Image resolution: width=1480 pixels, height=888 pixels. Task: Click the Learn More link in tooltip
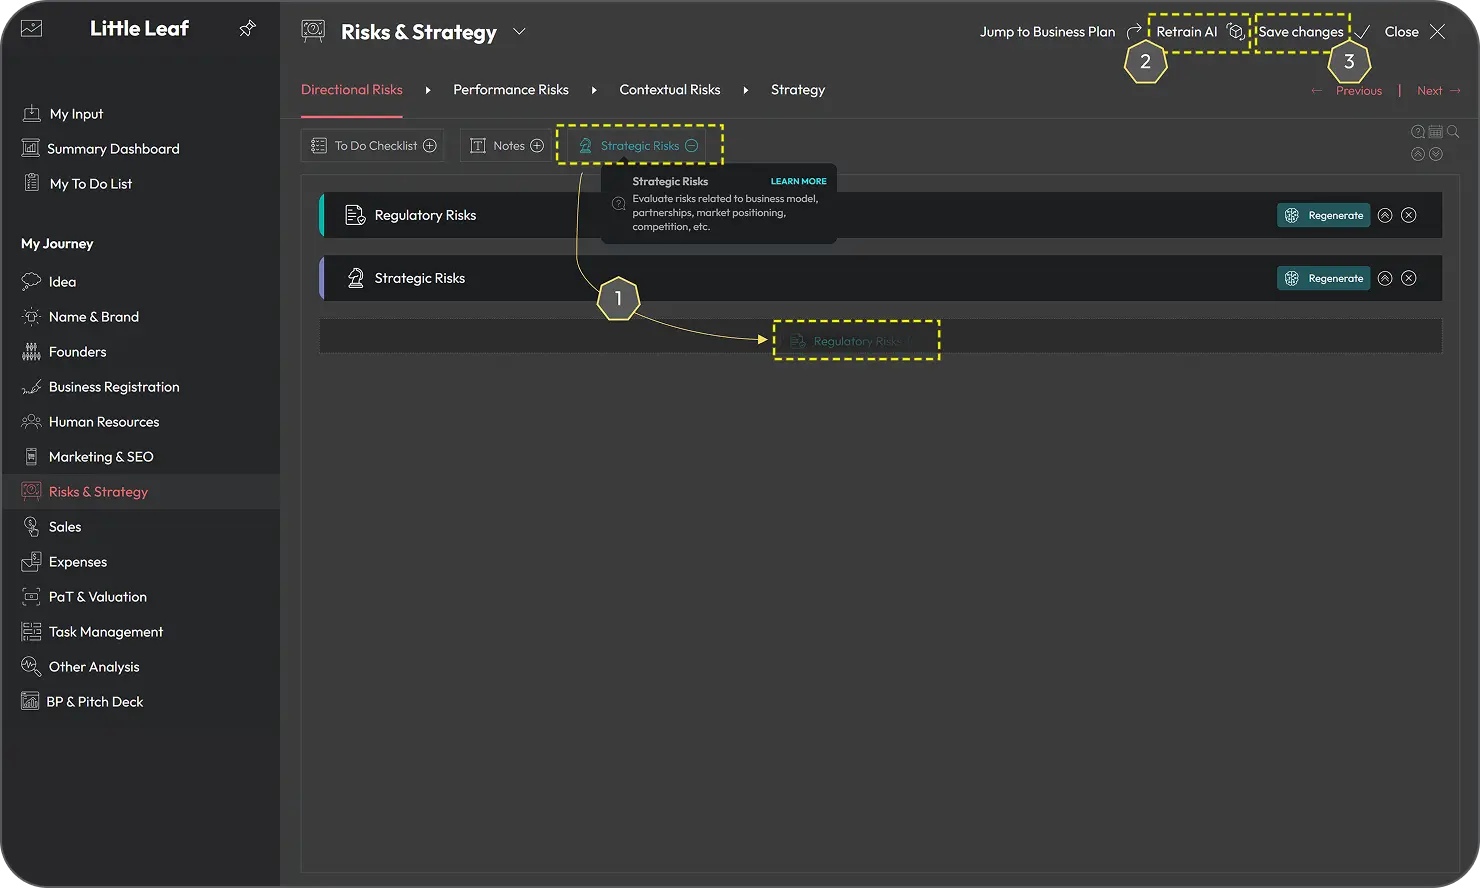tap(798, 182)
